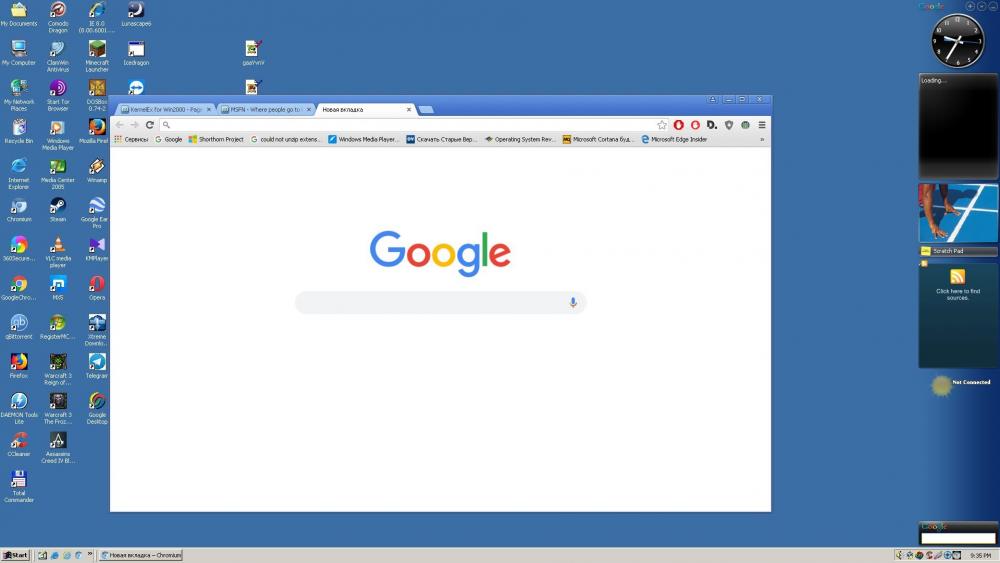Focus the Google search box

440,302
